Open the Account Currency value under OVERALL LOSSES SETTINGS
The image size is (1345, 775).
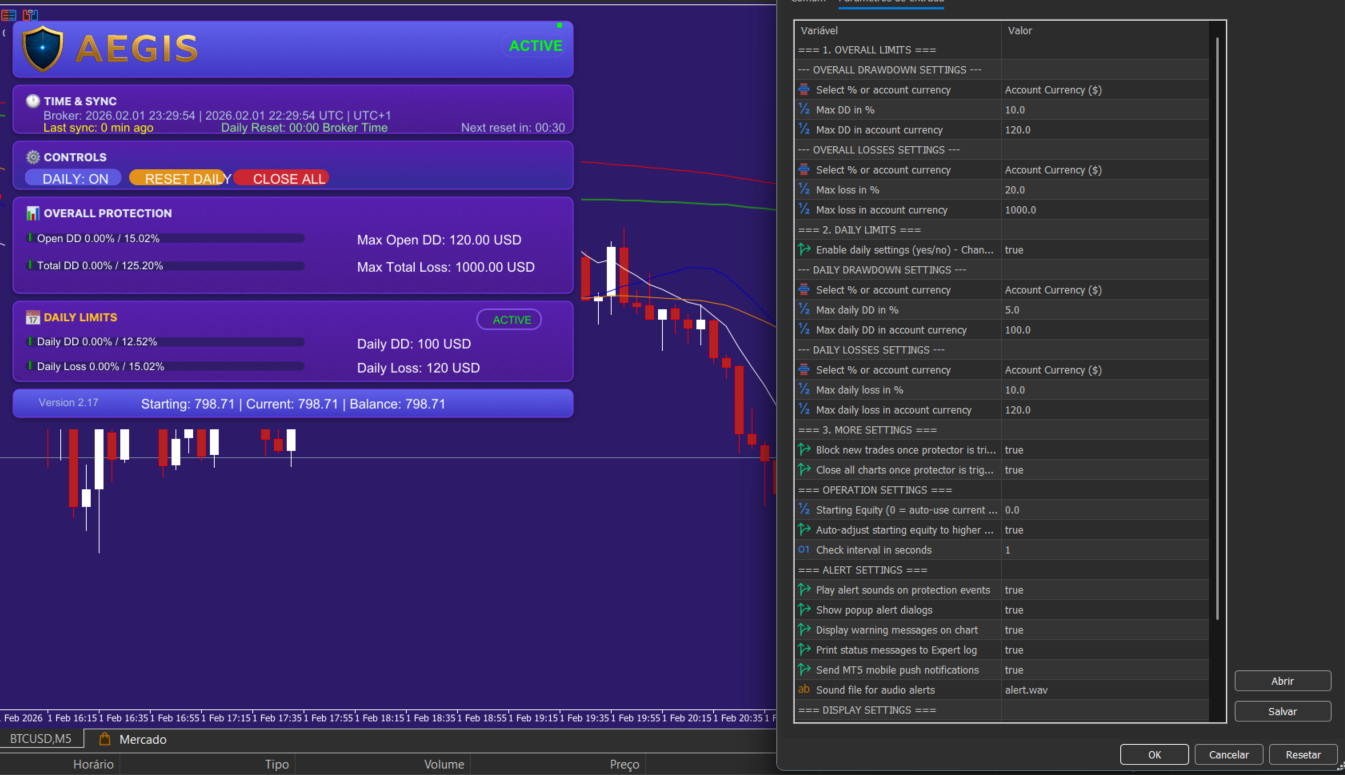click(1105, 170)
